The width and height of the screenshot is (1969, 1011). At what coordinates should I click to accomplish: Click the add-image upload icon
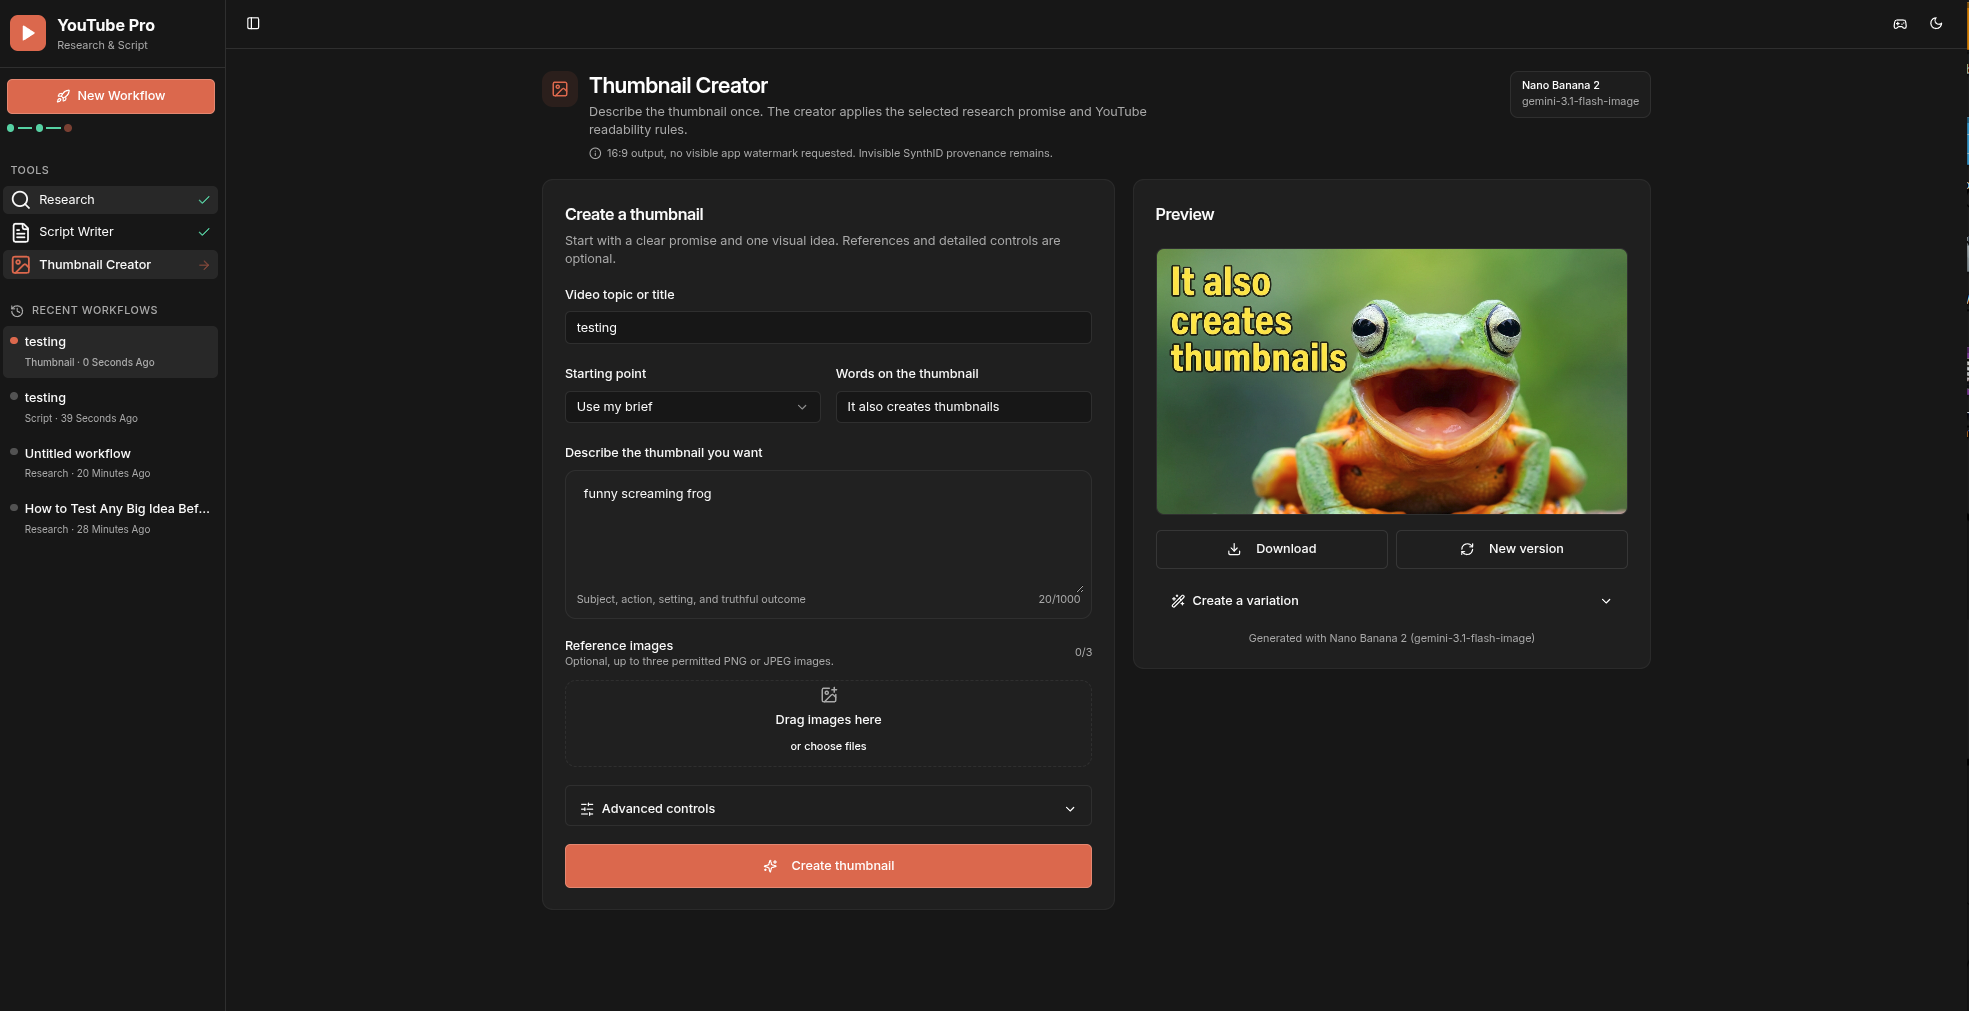[829, 695]
